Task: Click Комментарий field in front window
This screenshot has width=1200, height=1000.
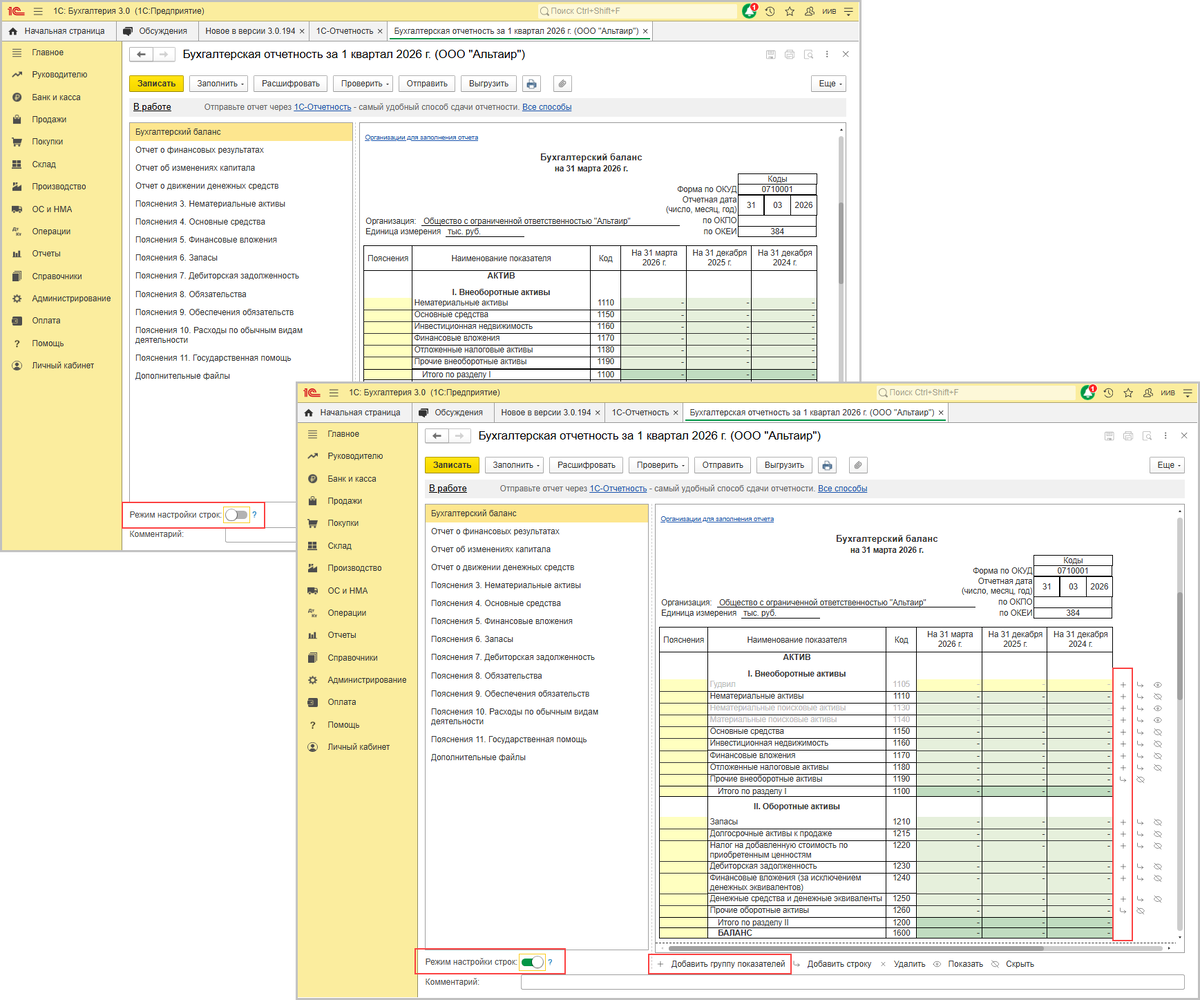Action: pos(853,983)
